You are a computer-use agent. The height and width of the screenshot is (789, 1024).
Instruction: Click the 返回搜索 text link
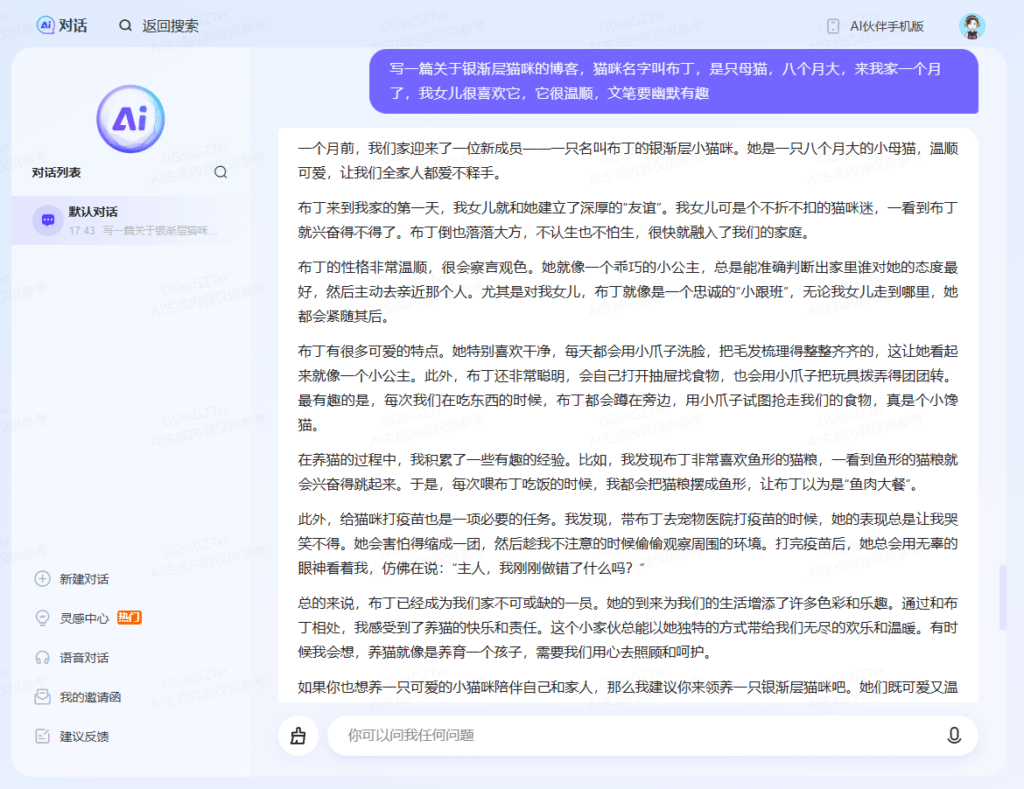coord(170,26)
